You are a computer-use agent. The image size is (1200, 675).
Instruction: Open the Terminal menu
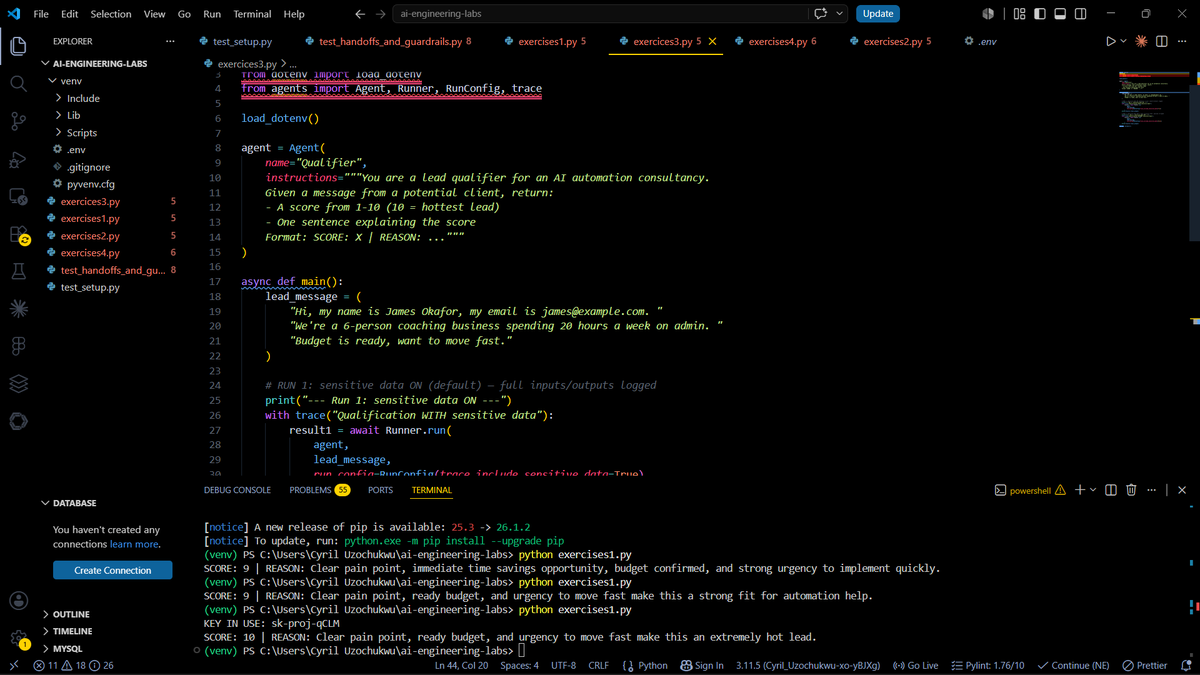pyautogui.click(x=252, y=14)
